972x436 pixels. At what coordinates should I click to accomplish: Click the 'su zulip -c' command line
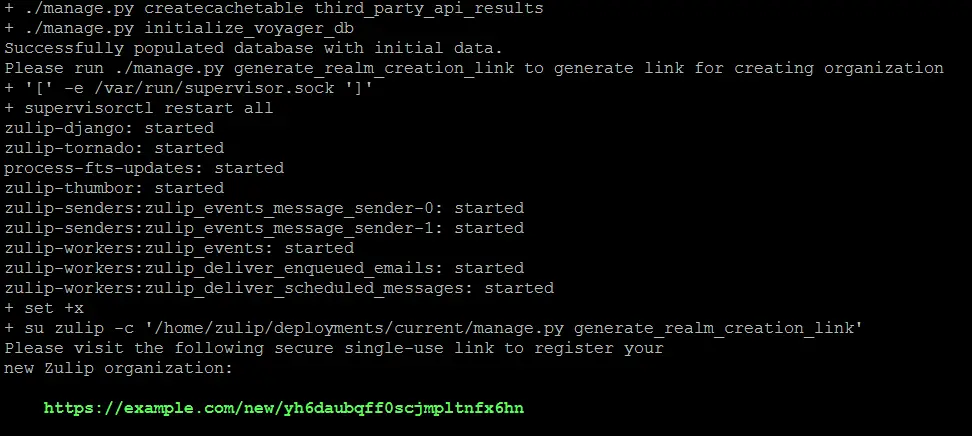click(x=434, y=328)
